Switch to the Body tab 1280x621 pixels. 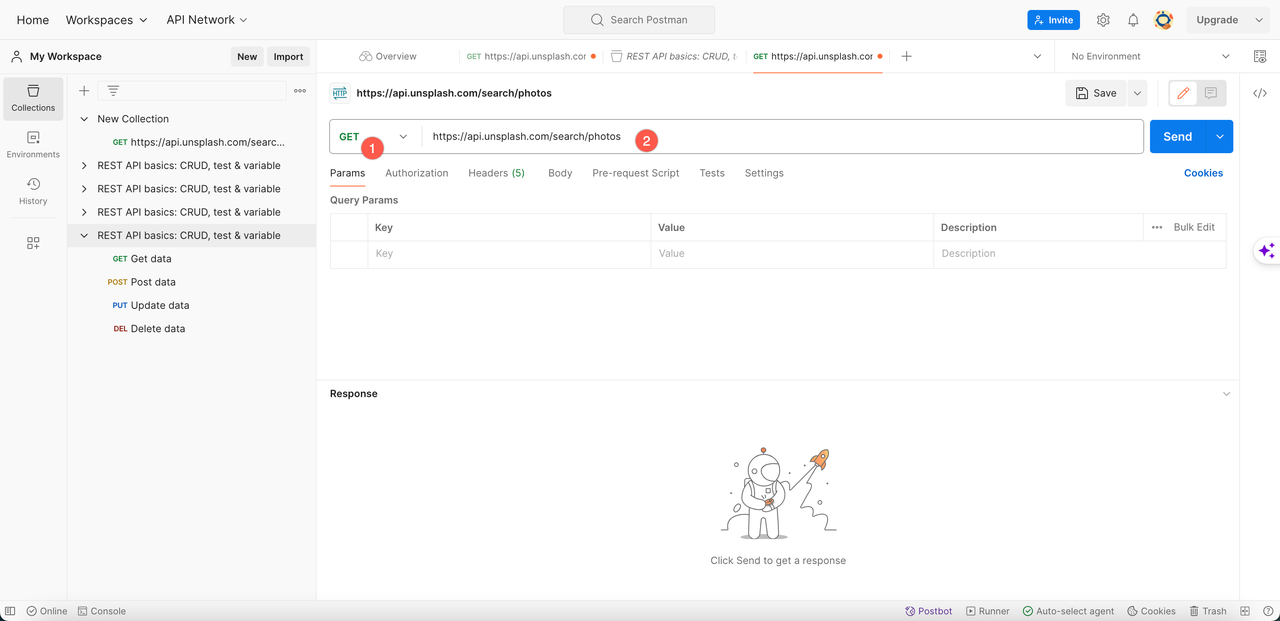click(560, 173)
